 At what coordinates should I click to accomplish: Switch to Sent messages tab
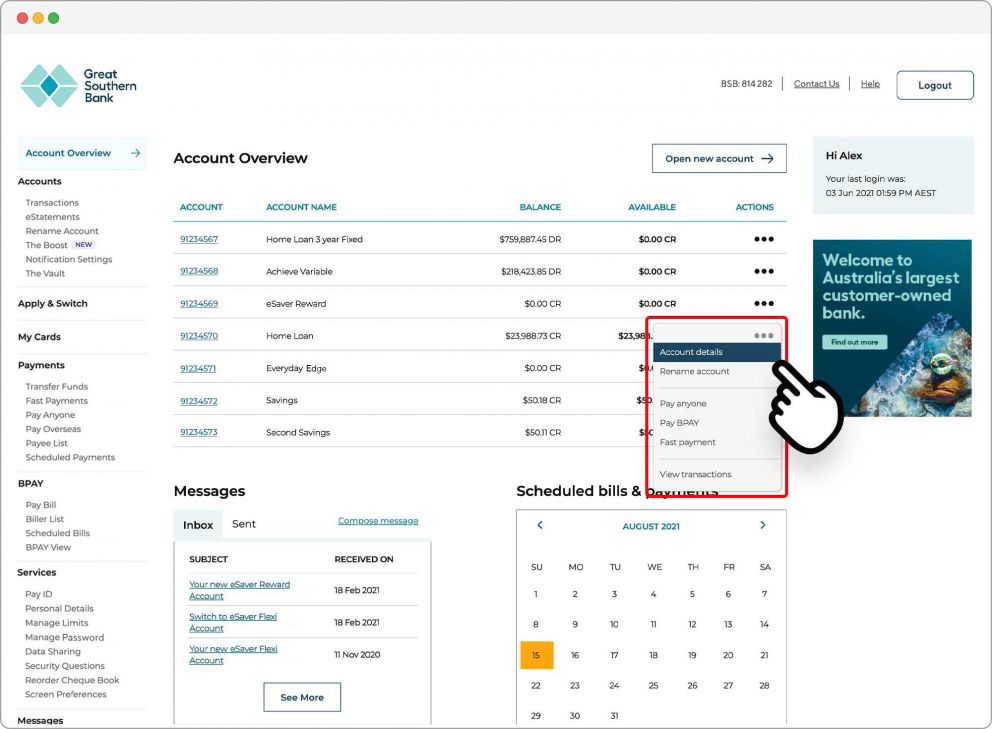click(x=244, y=524)
